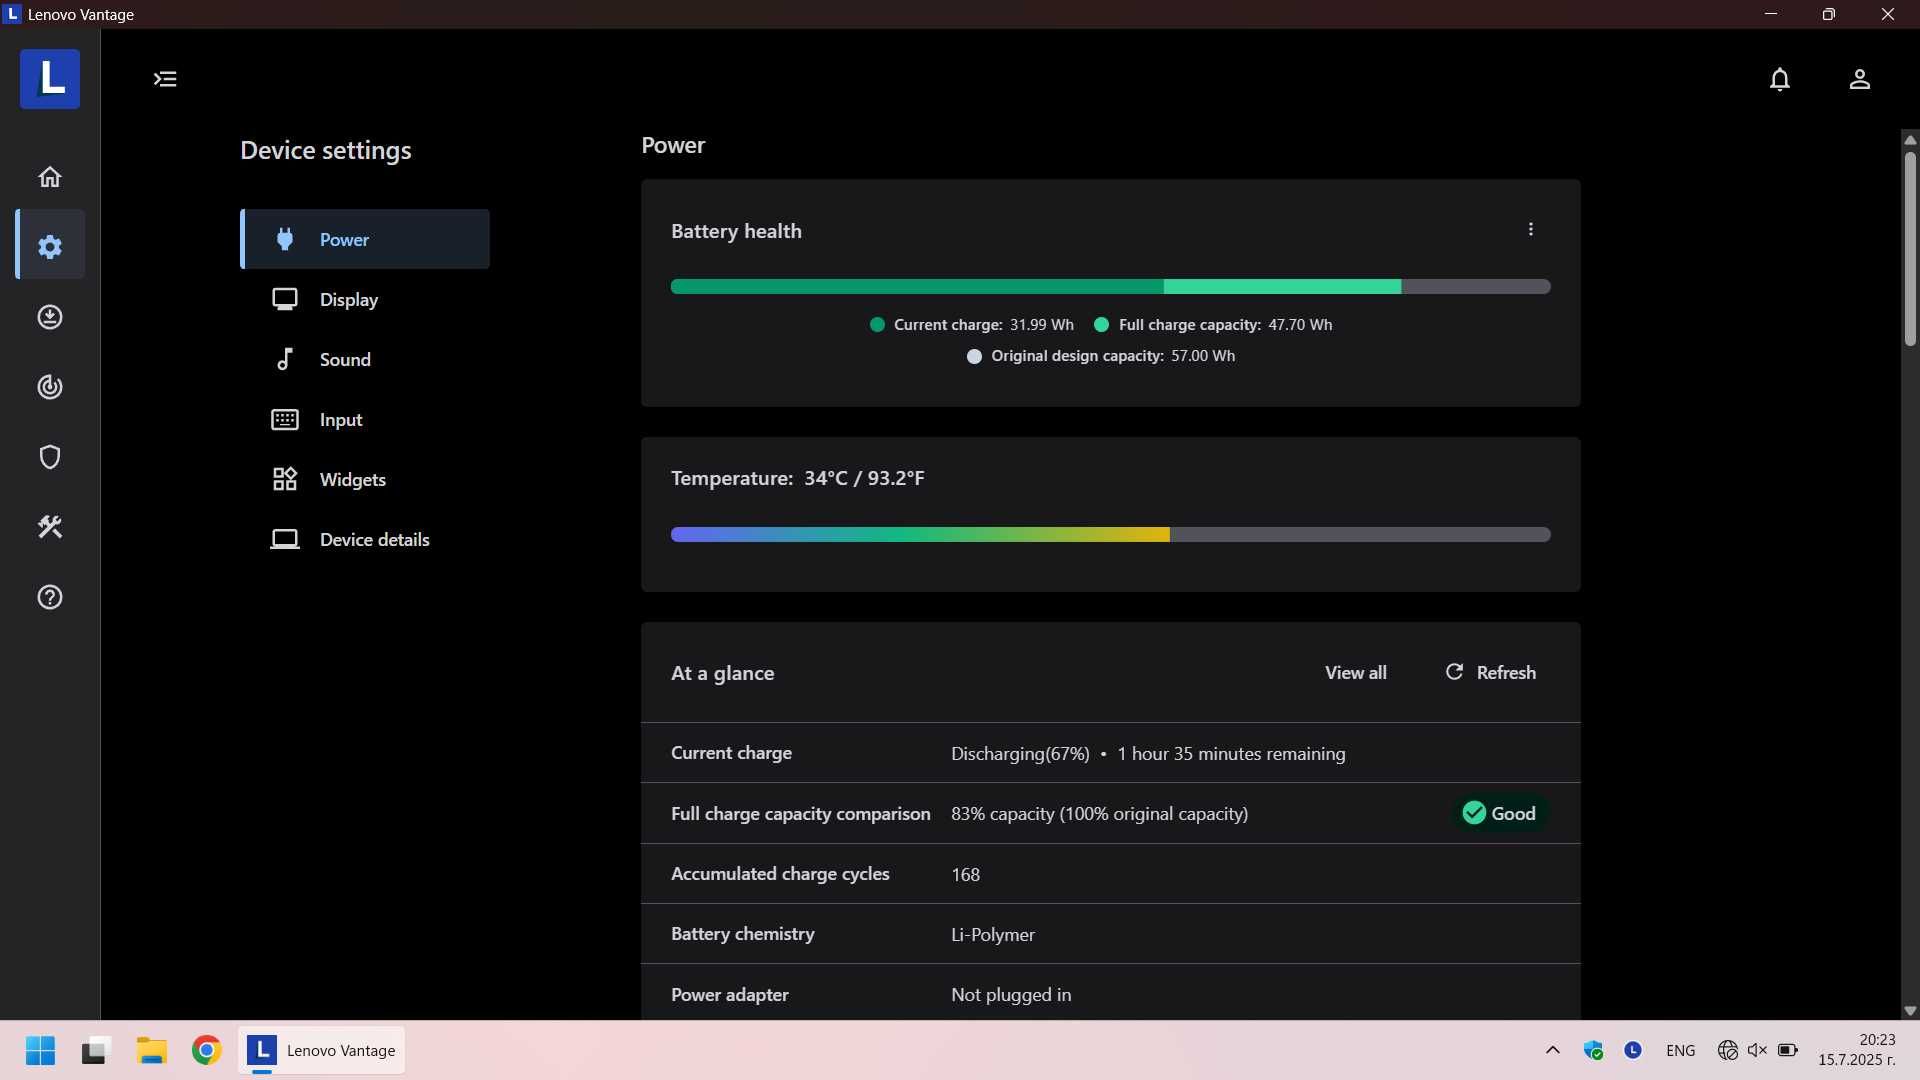
Task: Open the Home sidebar icon
Action: (50, 177)
